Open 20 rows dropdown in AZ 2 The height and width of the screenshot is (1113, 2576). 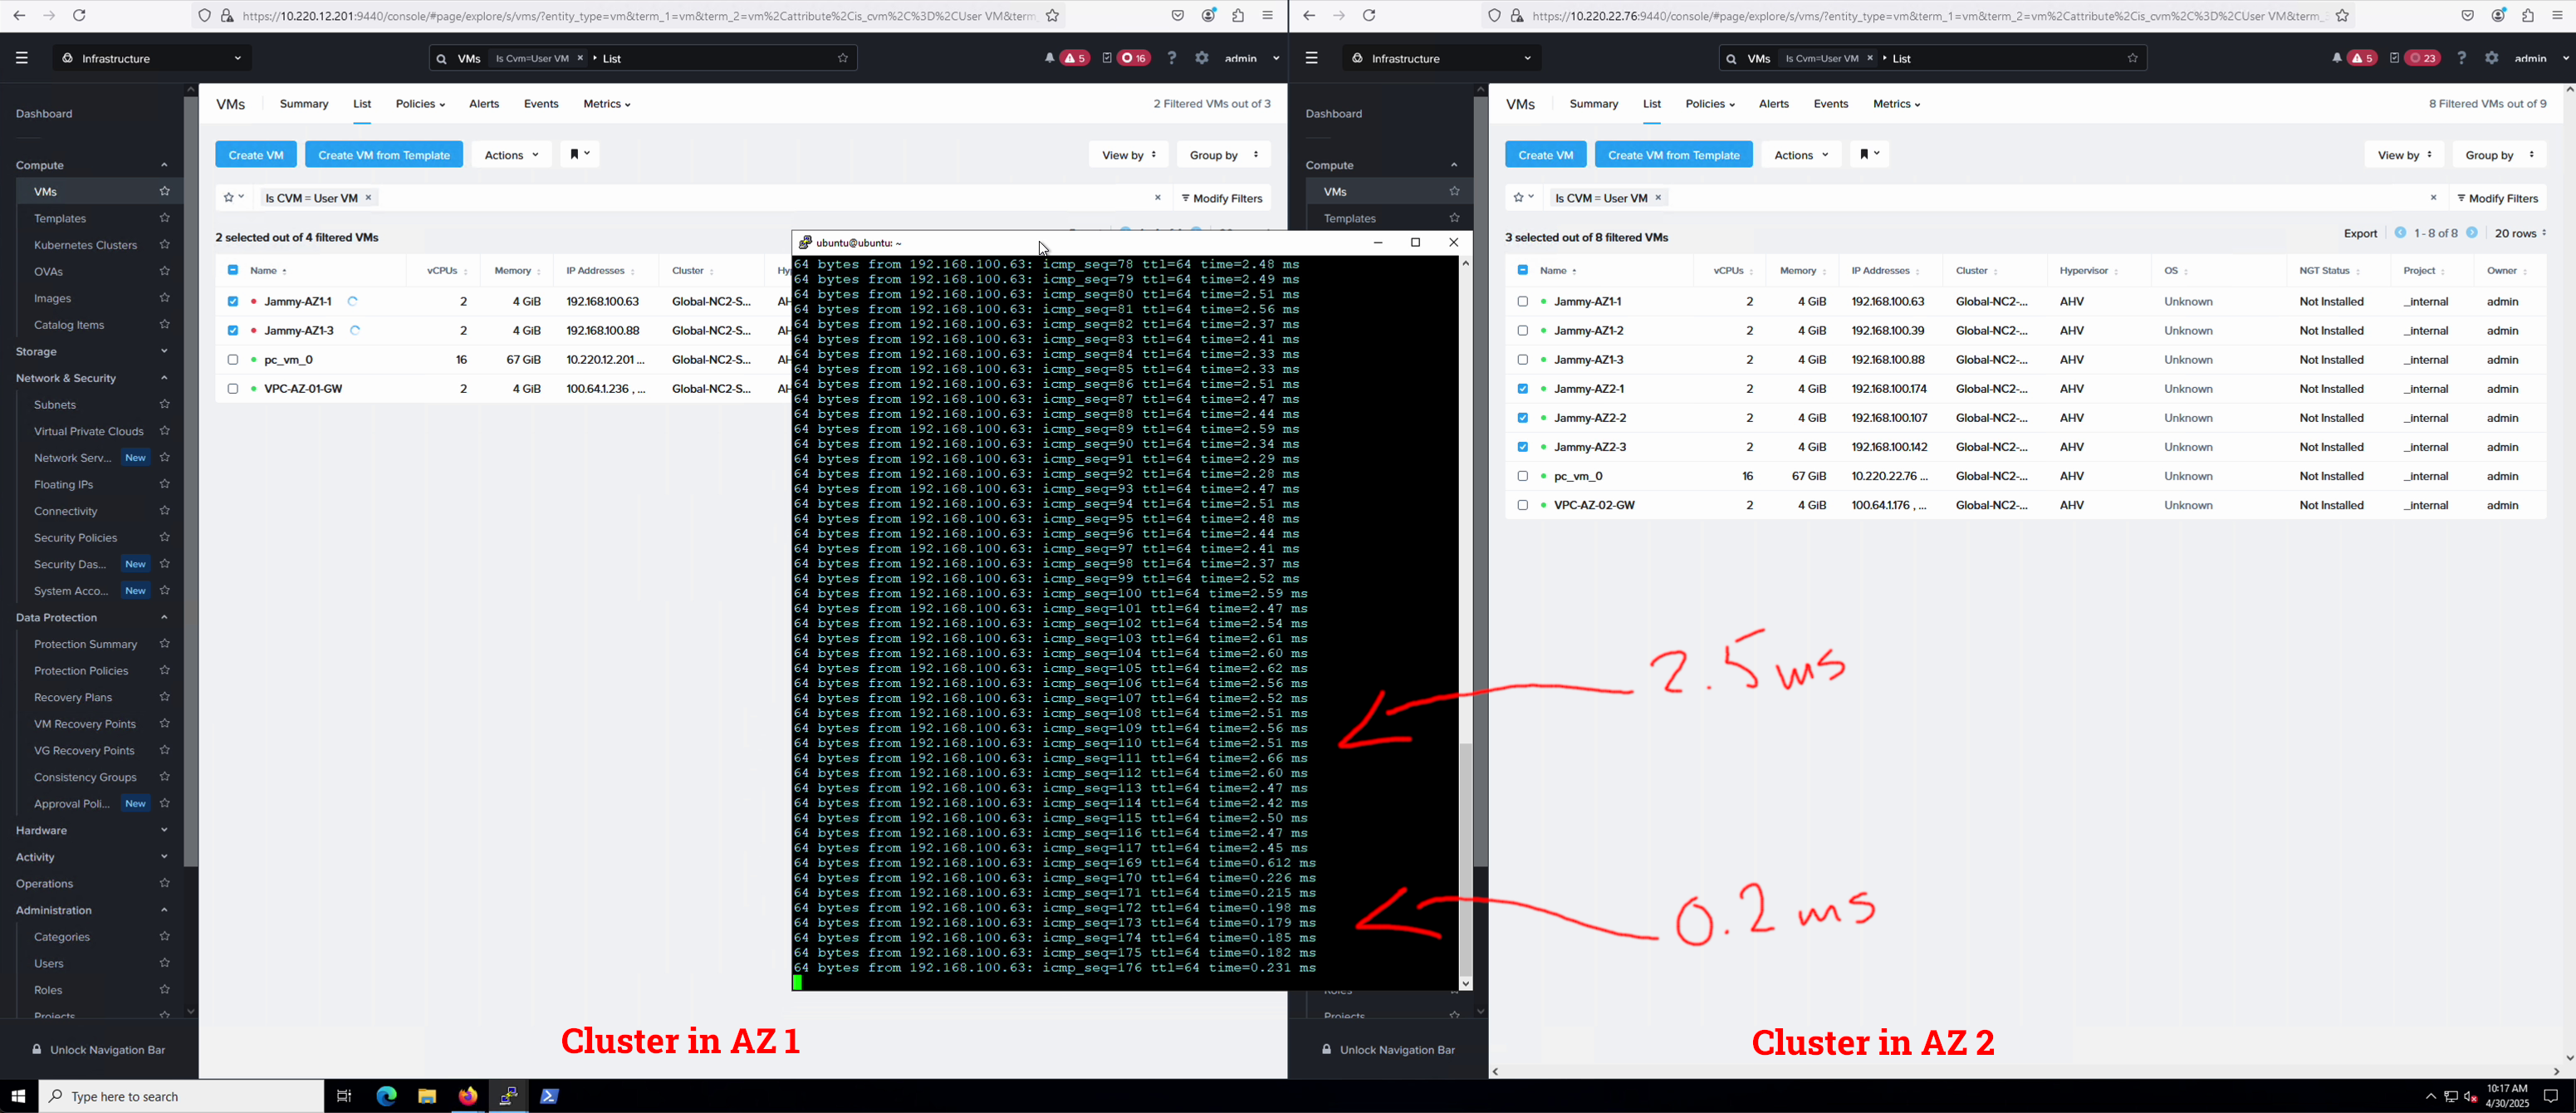click(2520, 233)
